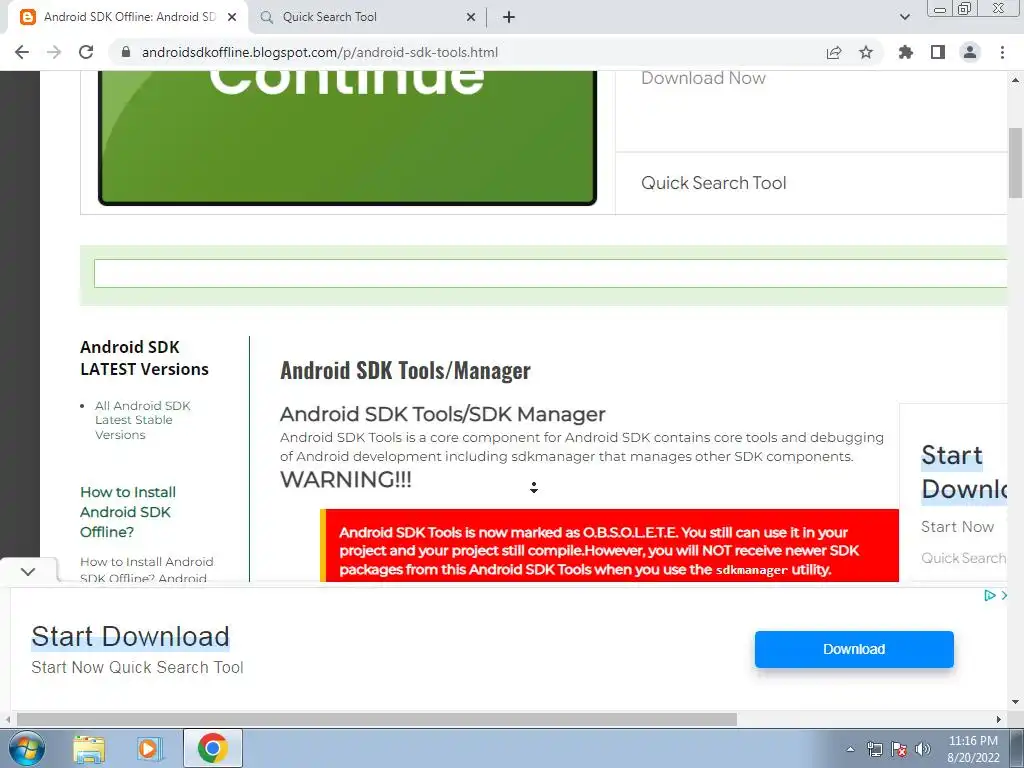The height and width of the screenshot is (768, 1024).
Task: Open All Android SDK Latest Stable Versions link
Action: coord(142,420)
